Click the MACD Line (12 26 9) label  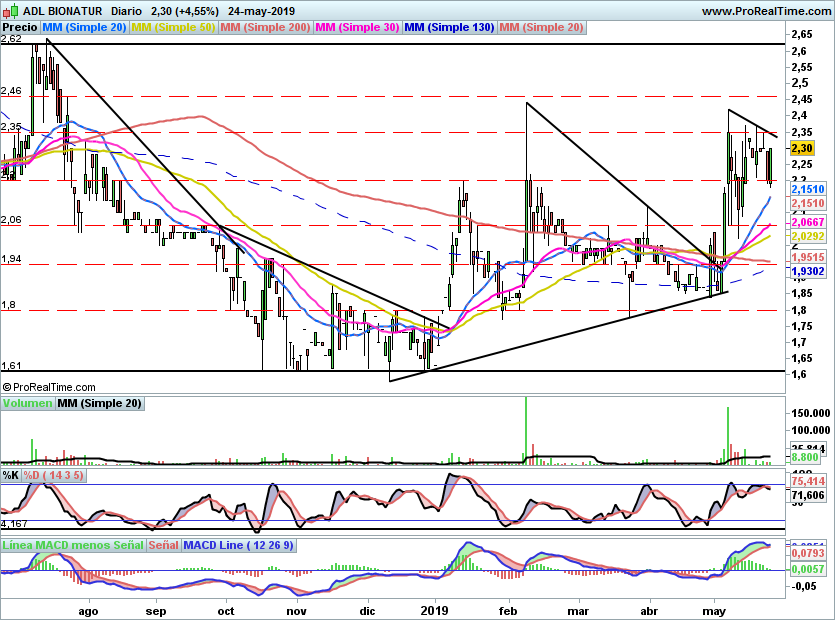(x=238, y=545)
